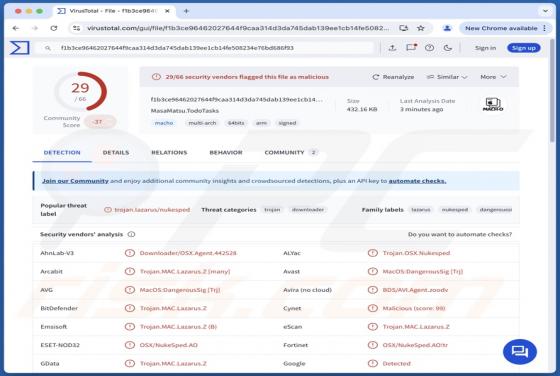Screen dimensions: 560x376
Task: Click the Sign up button
Action: [x=524, y=48]
